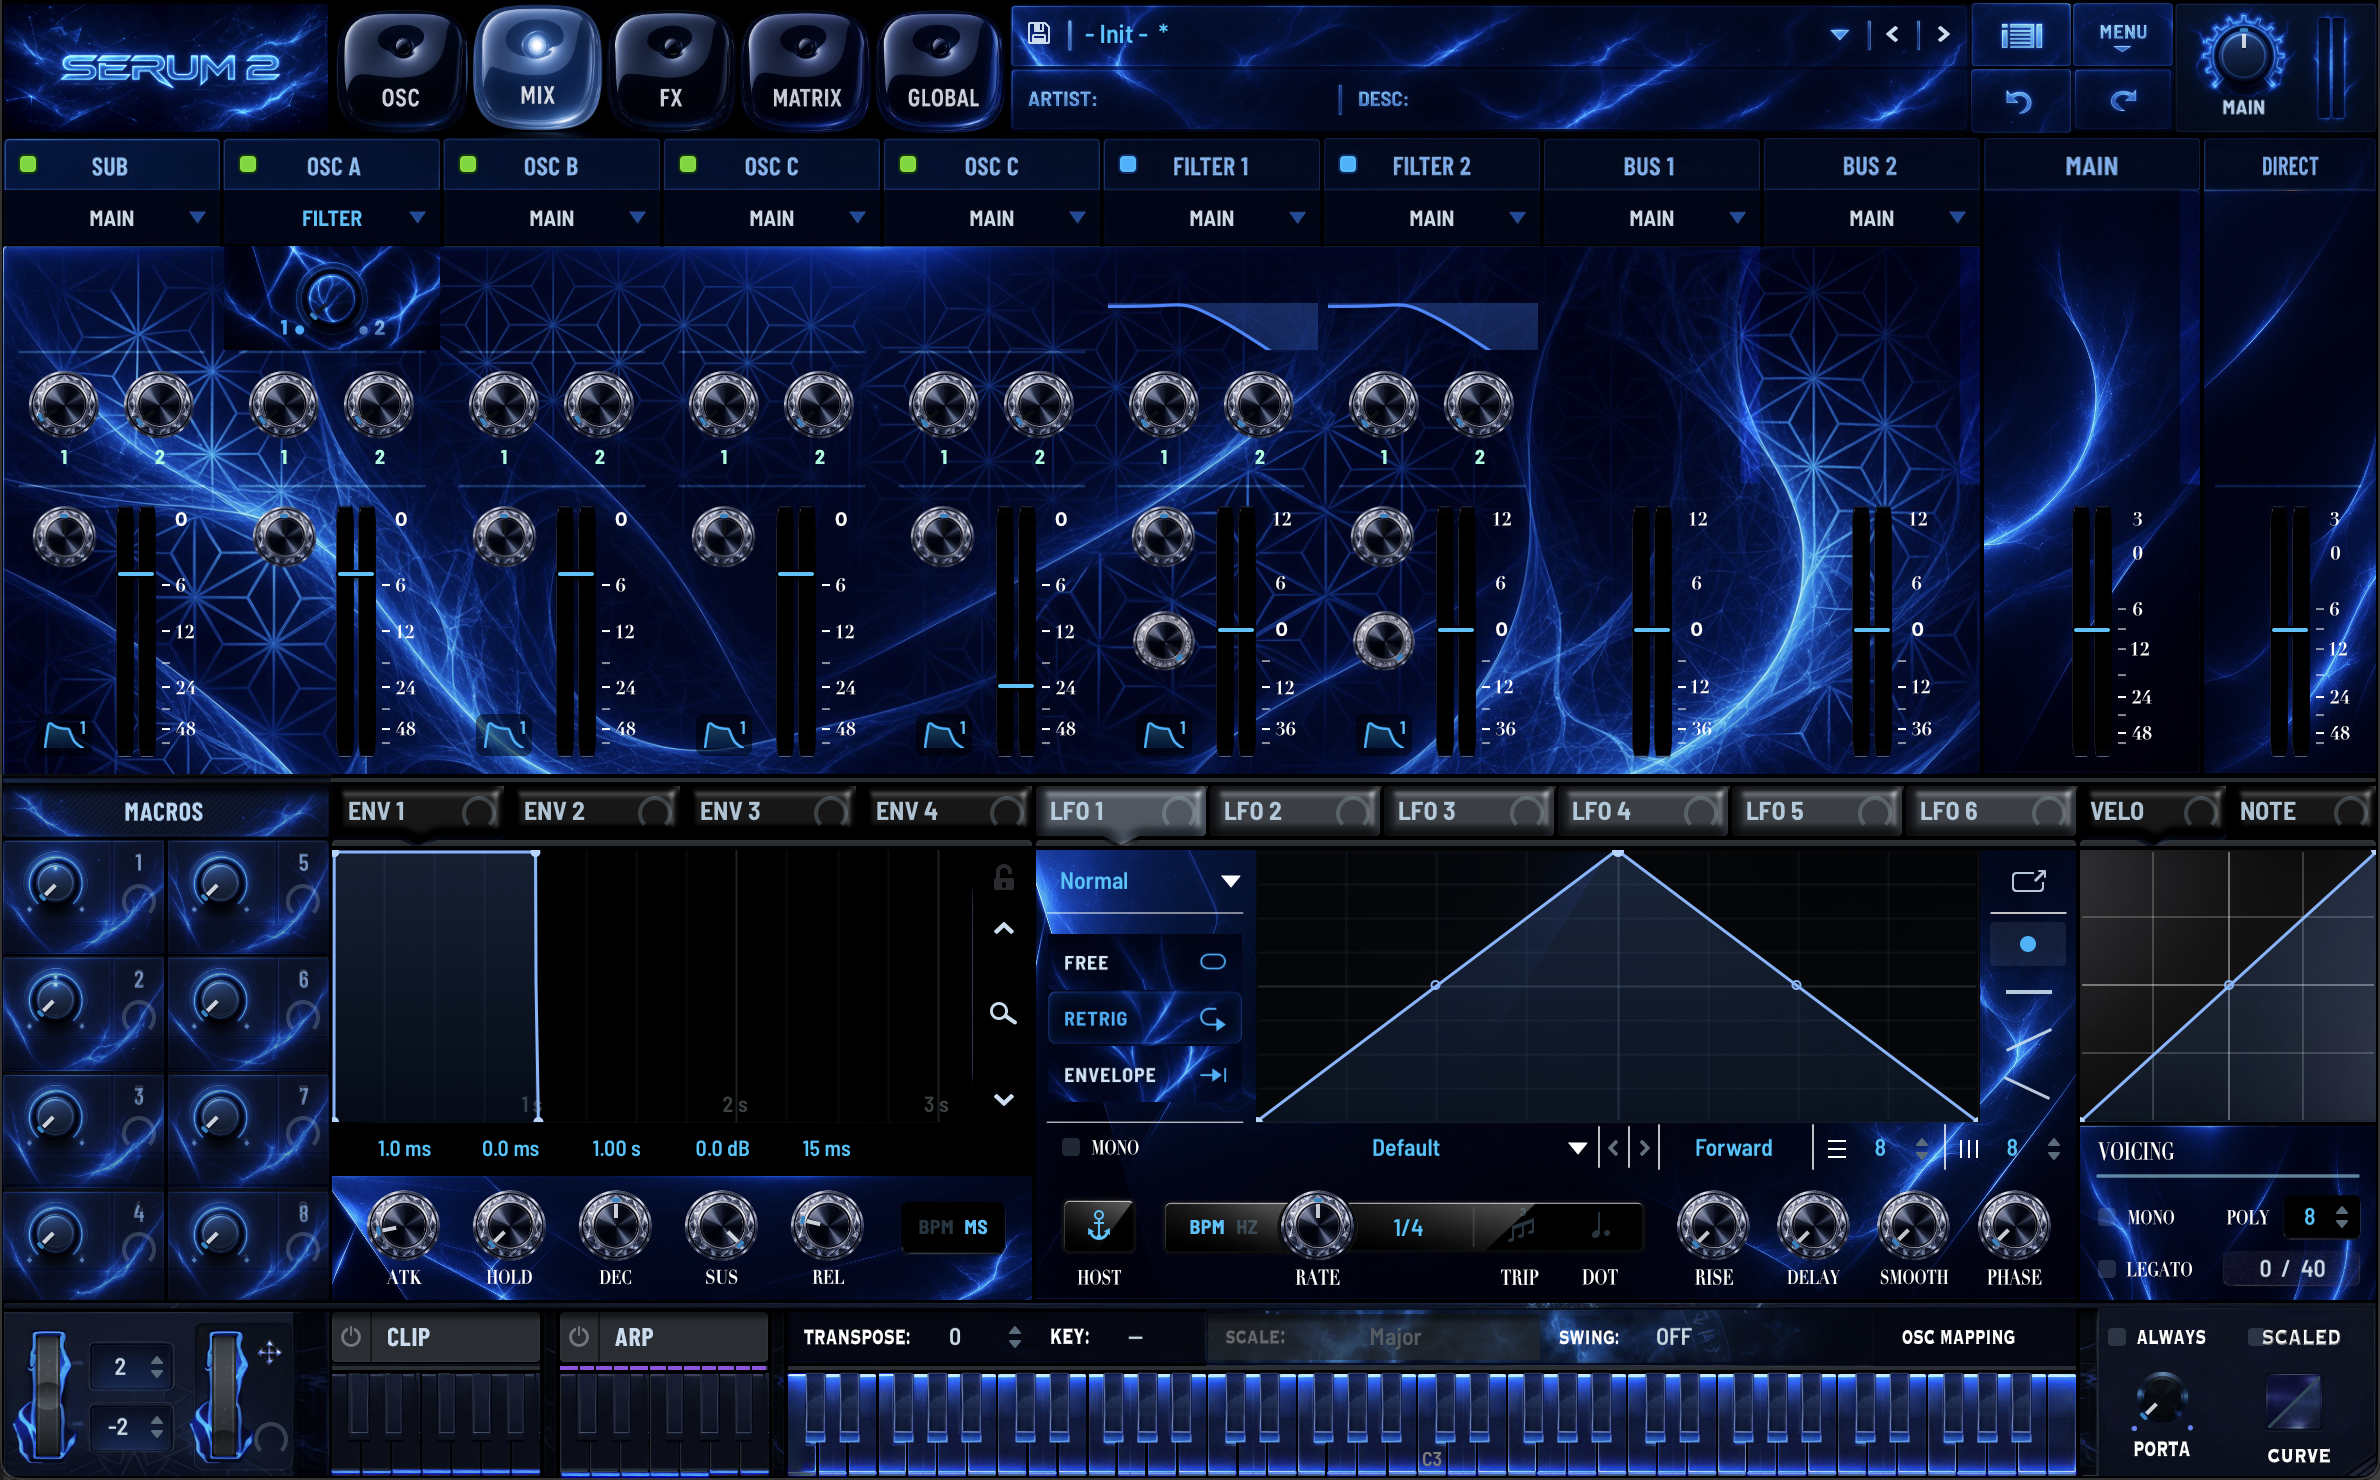Enable the DOT dotted note icon
This screenshot has width=2380, height=1480.
pyautogui.click(x=1600, y=1226)
